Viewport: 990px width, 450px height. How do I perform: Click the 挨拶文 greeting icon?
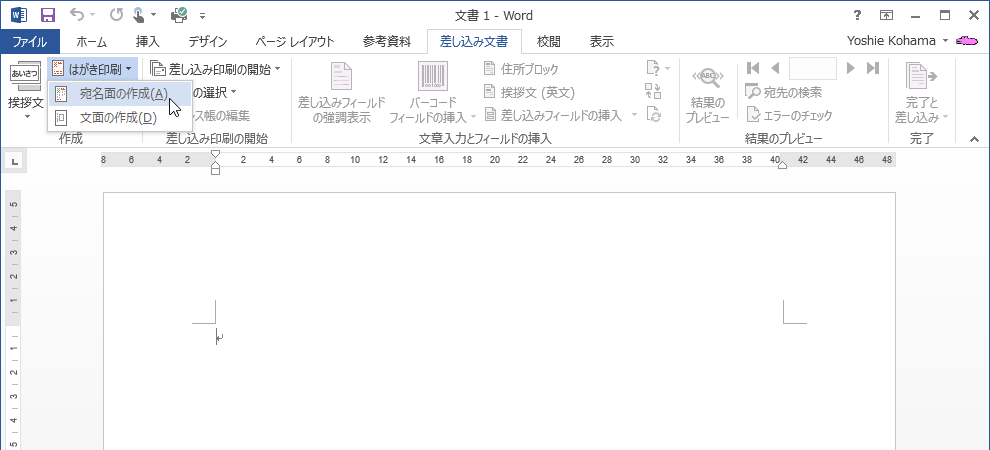click(25, 76)
